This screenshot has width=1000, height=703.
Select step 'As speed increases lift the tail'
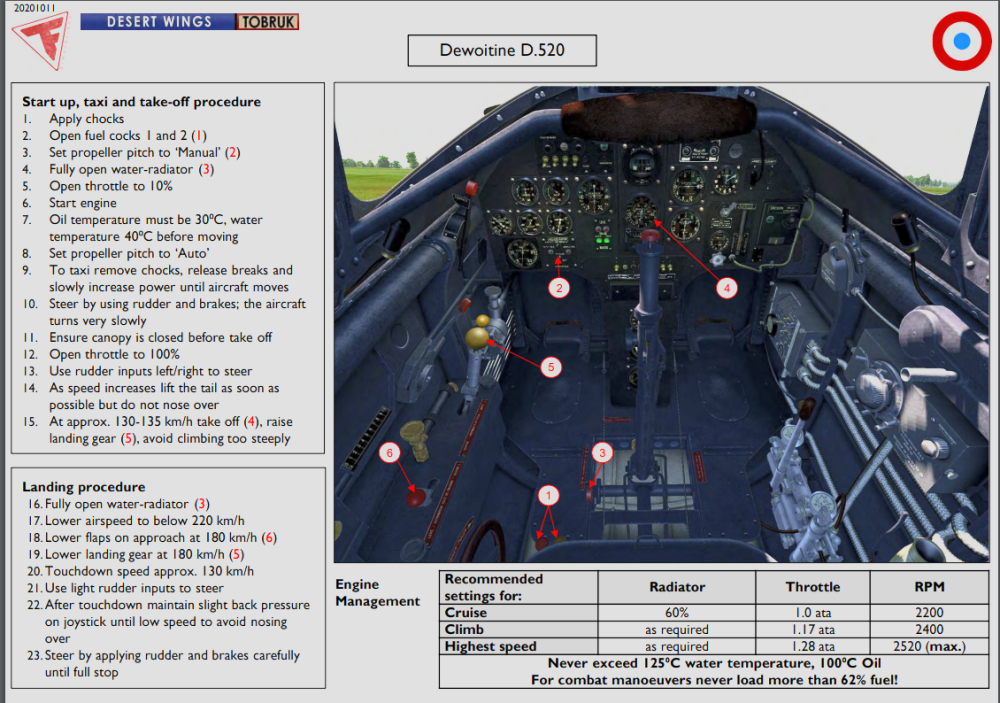(x=151, y=396)
